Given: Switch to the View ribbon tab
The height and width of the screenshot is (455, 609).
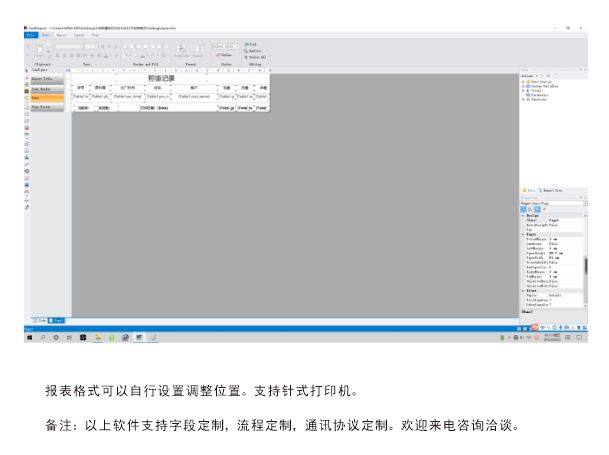Looking at the screenshot, I should click(x=95, y=35).
